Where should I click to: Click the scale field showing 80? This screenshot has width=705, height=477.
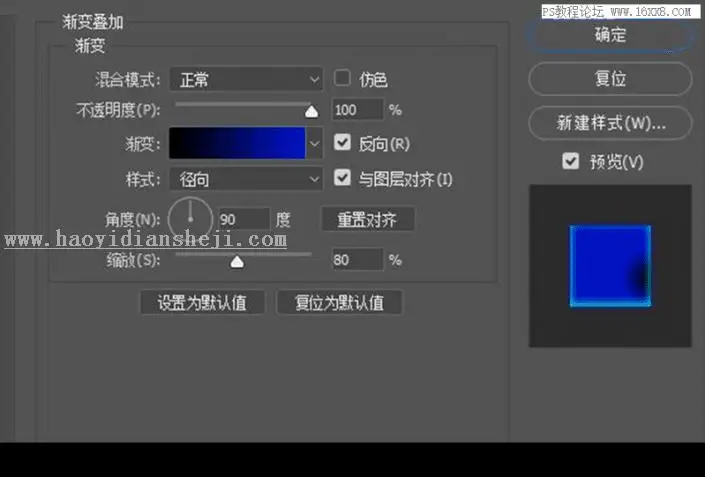click(x=358, y=259)
